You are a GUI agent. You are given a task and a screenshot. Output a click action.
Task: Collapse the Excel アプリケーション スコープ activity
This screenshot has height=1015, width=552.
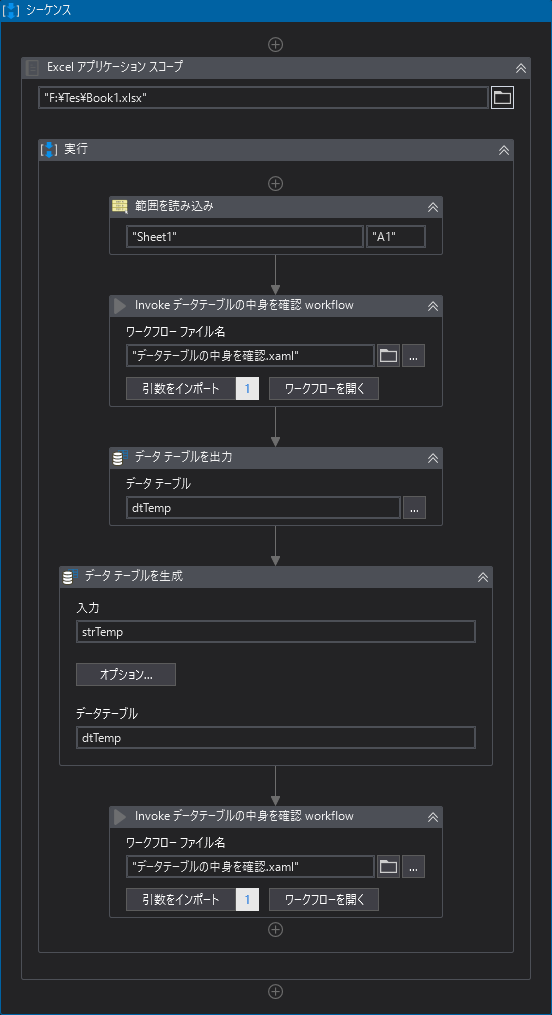click(x=520, y=67)
